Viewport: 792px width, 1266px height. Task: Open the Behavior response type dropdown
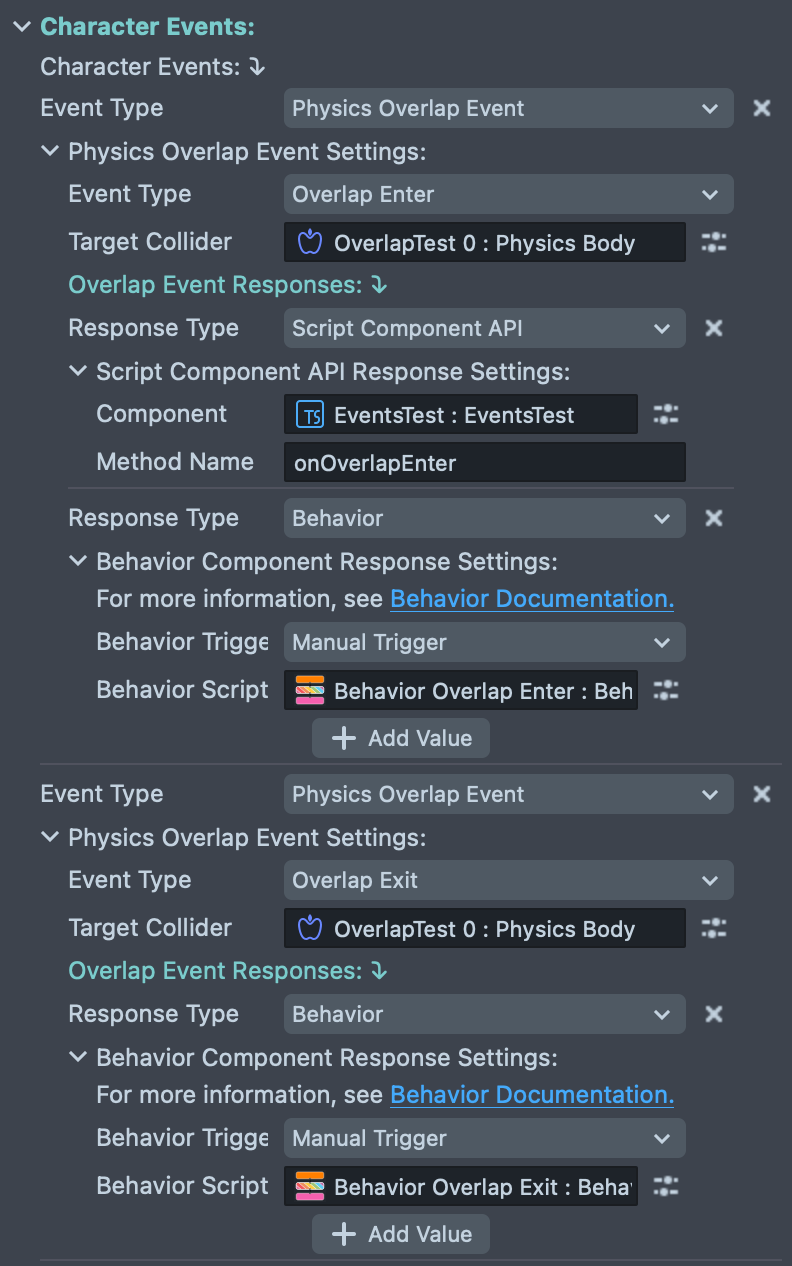484,518
